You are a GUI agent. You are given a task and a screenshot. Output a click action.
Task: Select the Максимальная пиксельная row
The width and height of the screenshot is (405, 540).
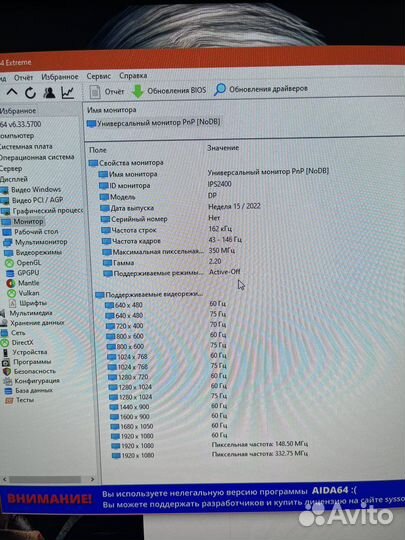tap(154, 252)
